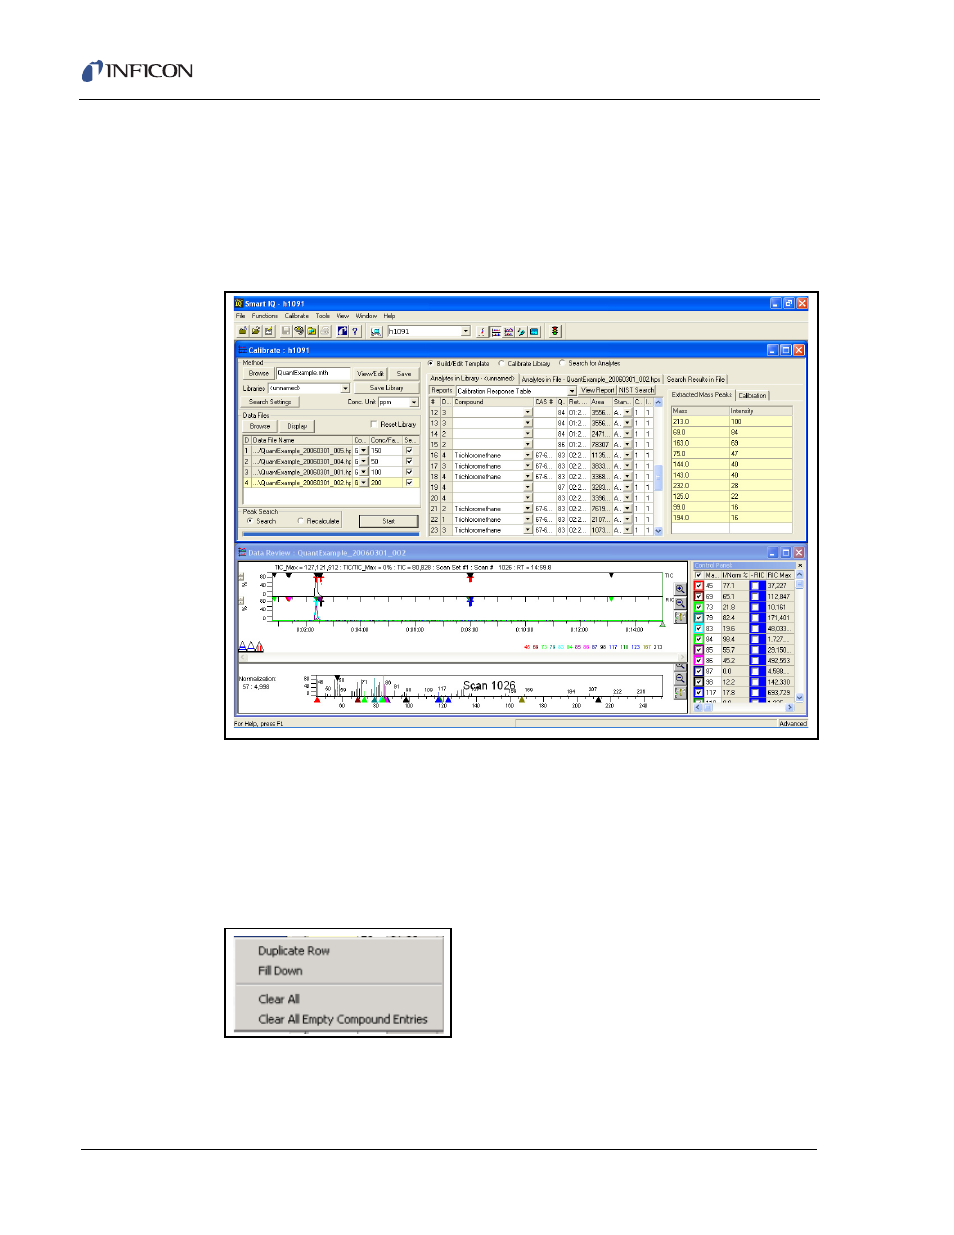Screen dimensions: 954x1235
Task: Click the mass spectrum full-scale icon
Action: point(681,692)
